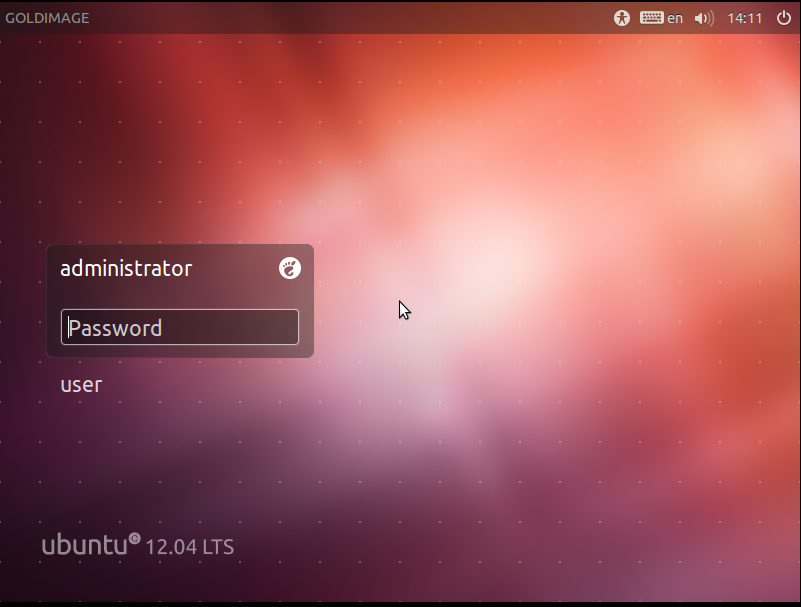
Task: Open the accessibility options indicator
Action: coord(622,18)
